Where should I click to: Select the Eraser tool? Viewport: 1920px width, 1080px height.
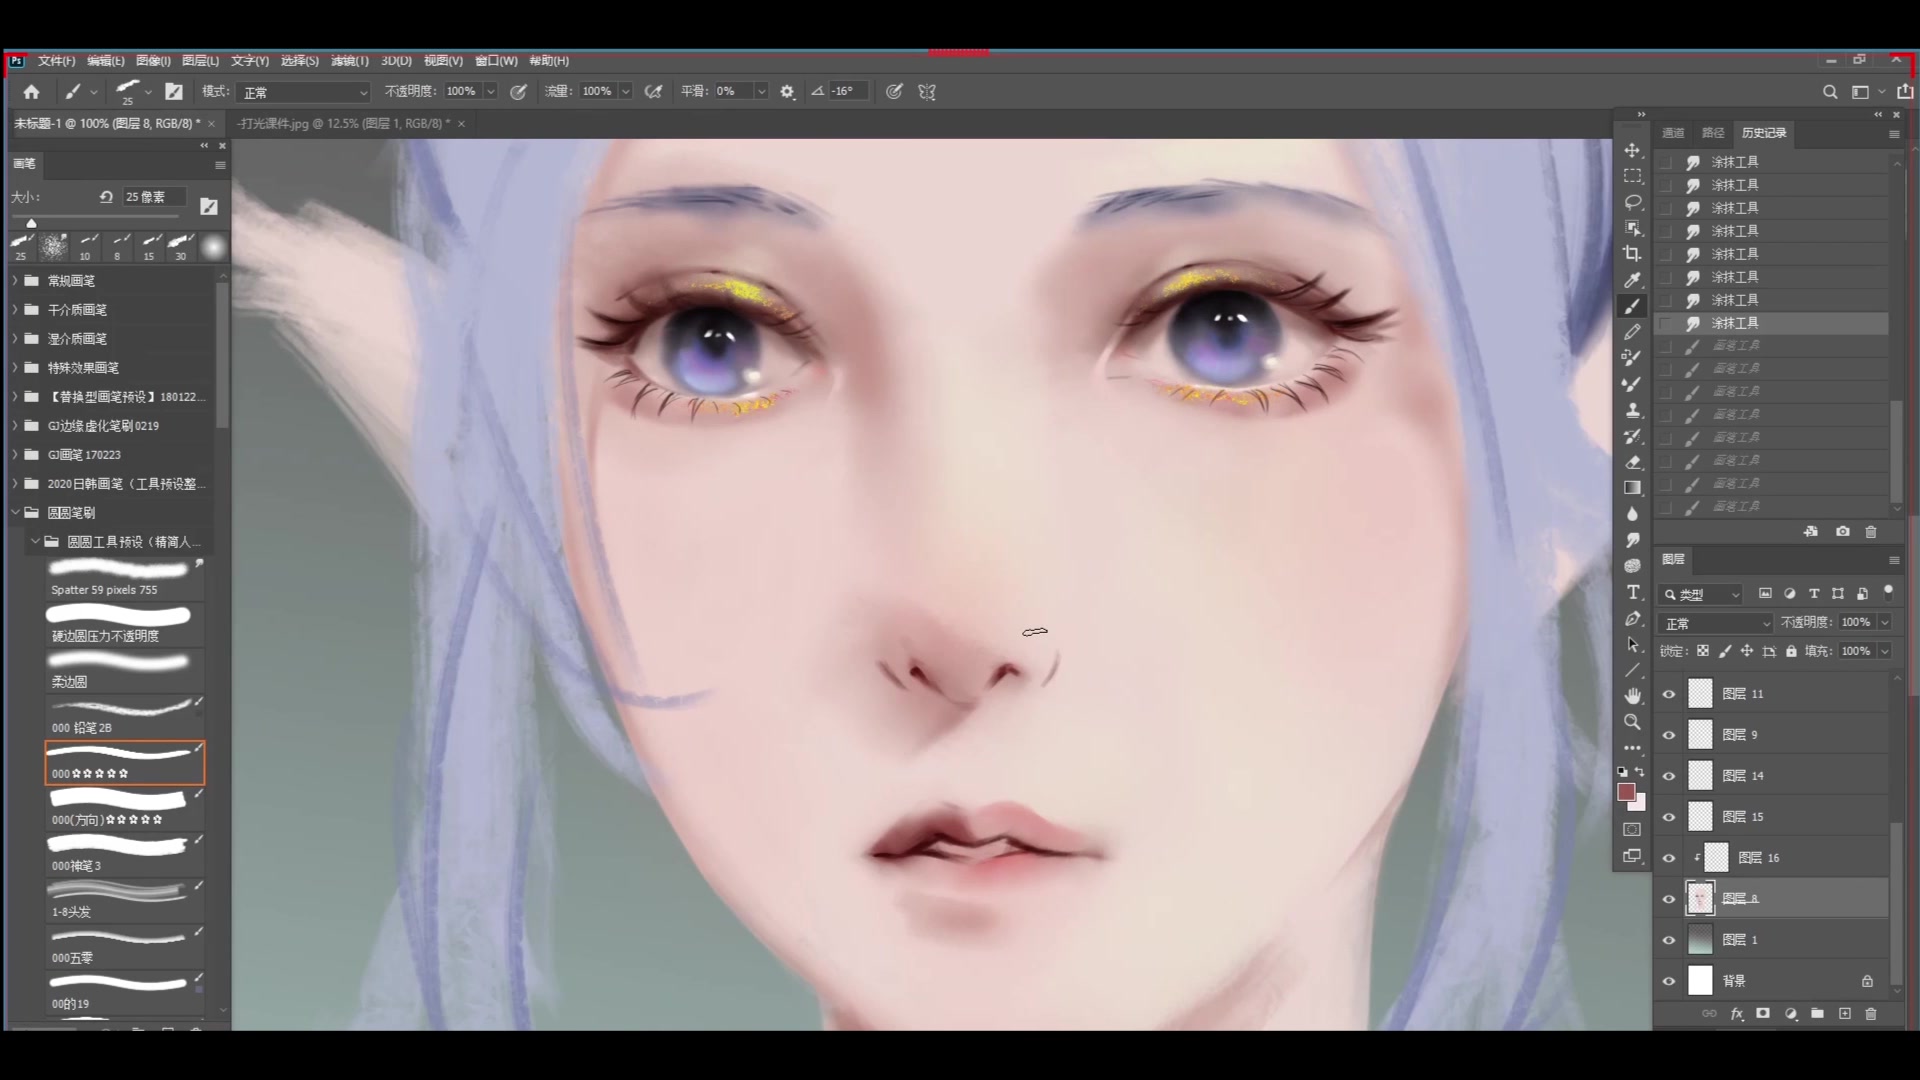click(x=1632, y=462)
